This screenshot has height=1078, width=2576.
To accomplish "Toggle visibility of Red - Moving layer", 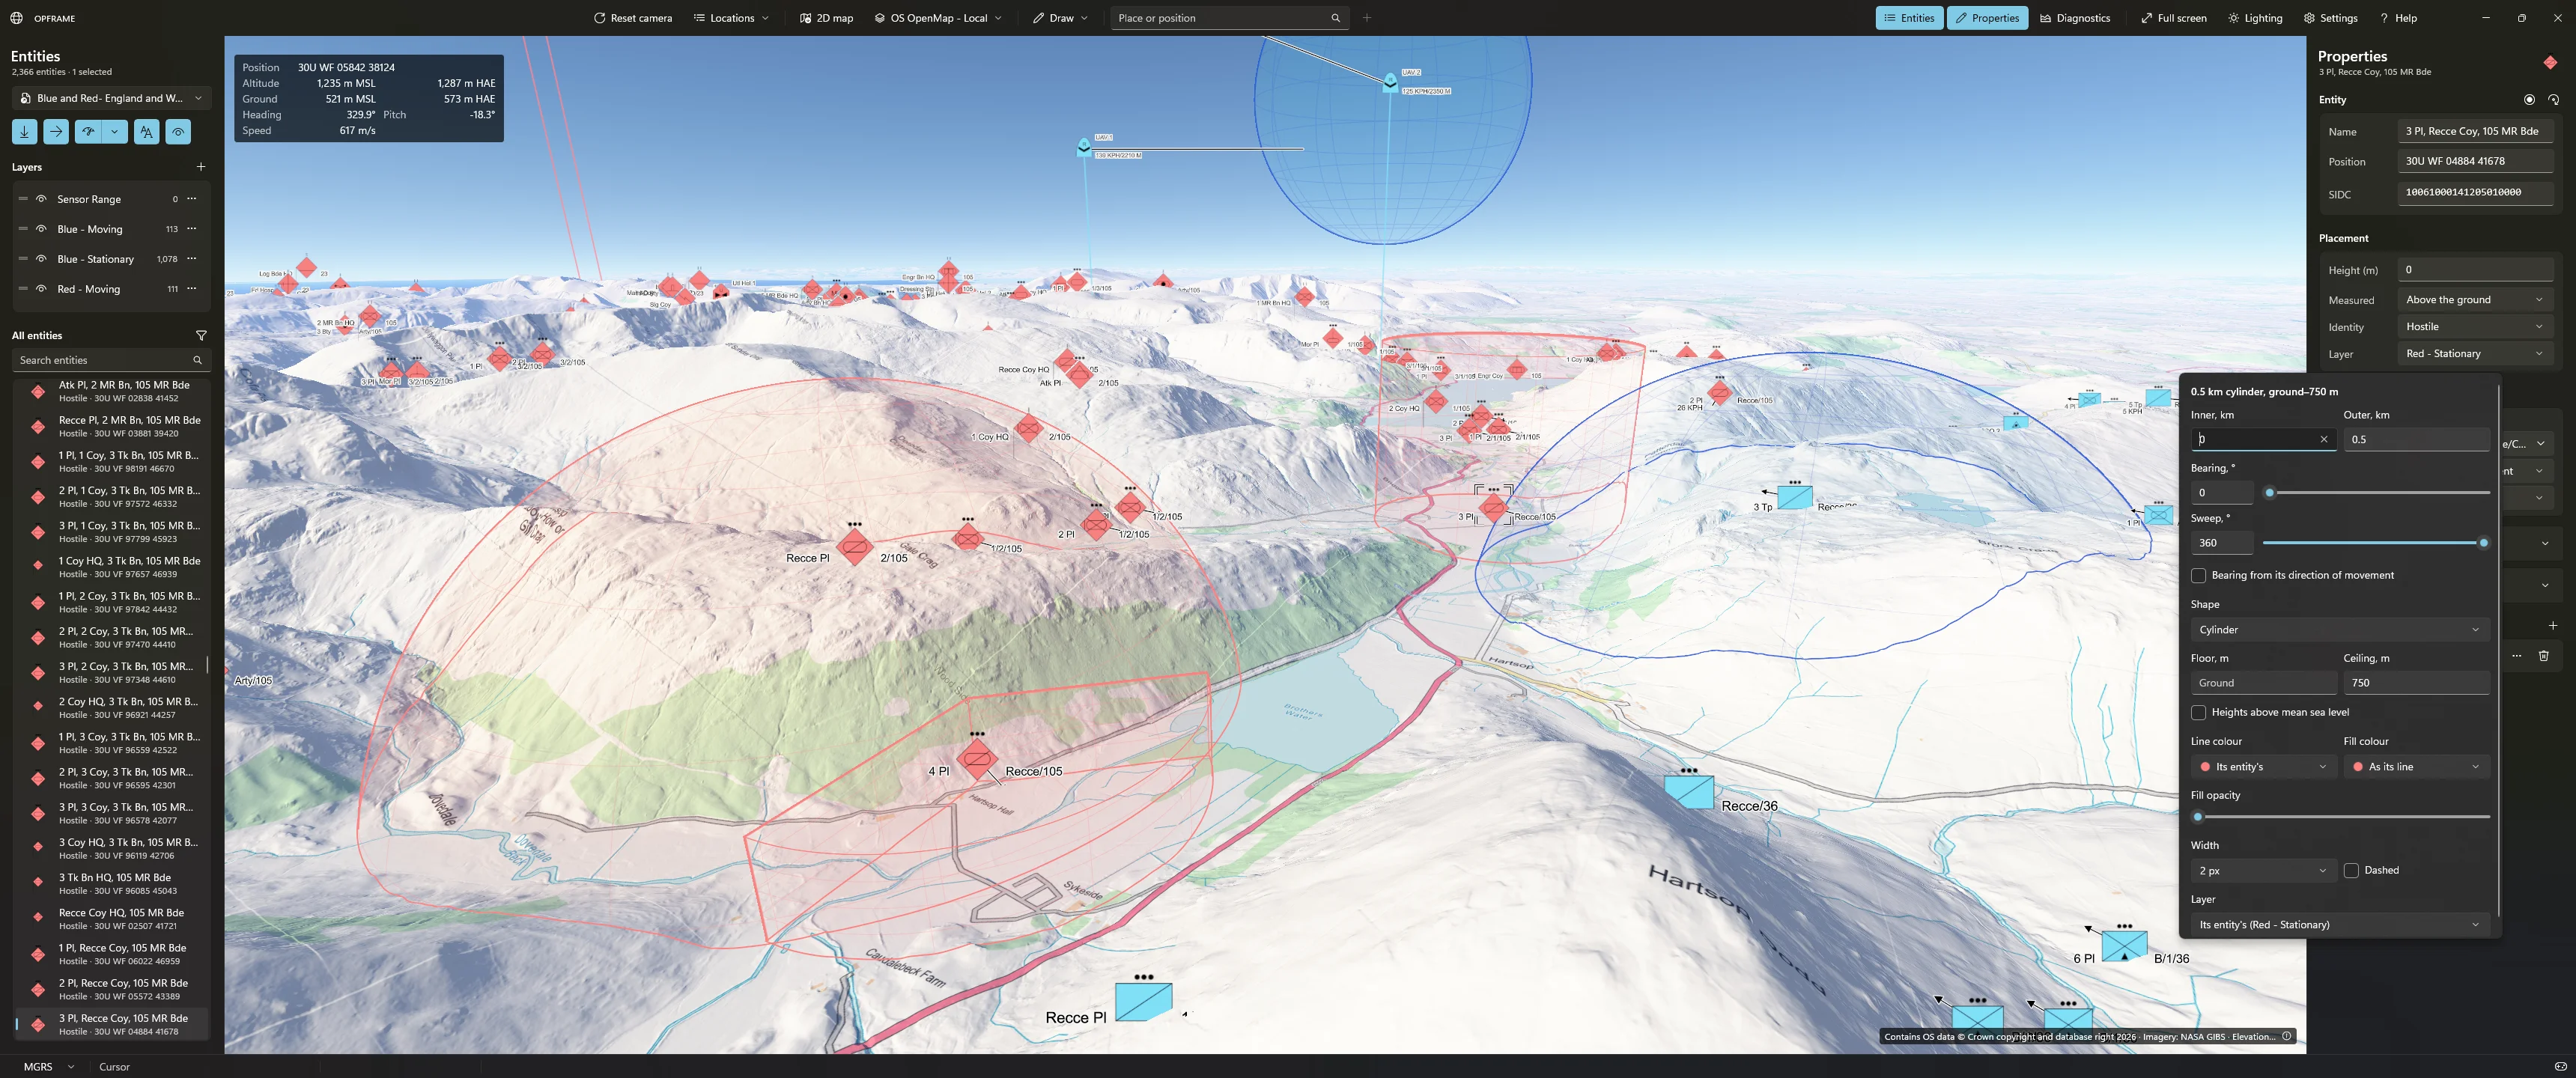I will pyautogui.click(x=41, y=289).
